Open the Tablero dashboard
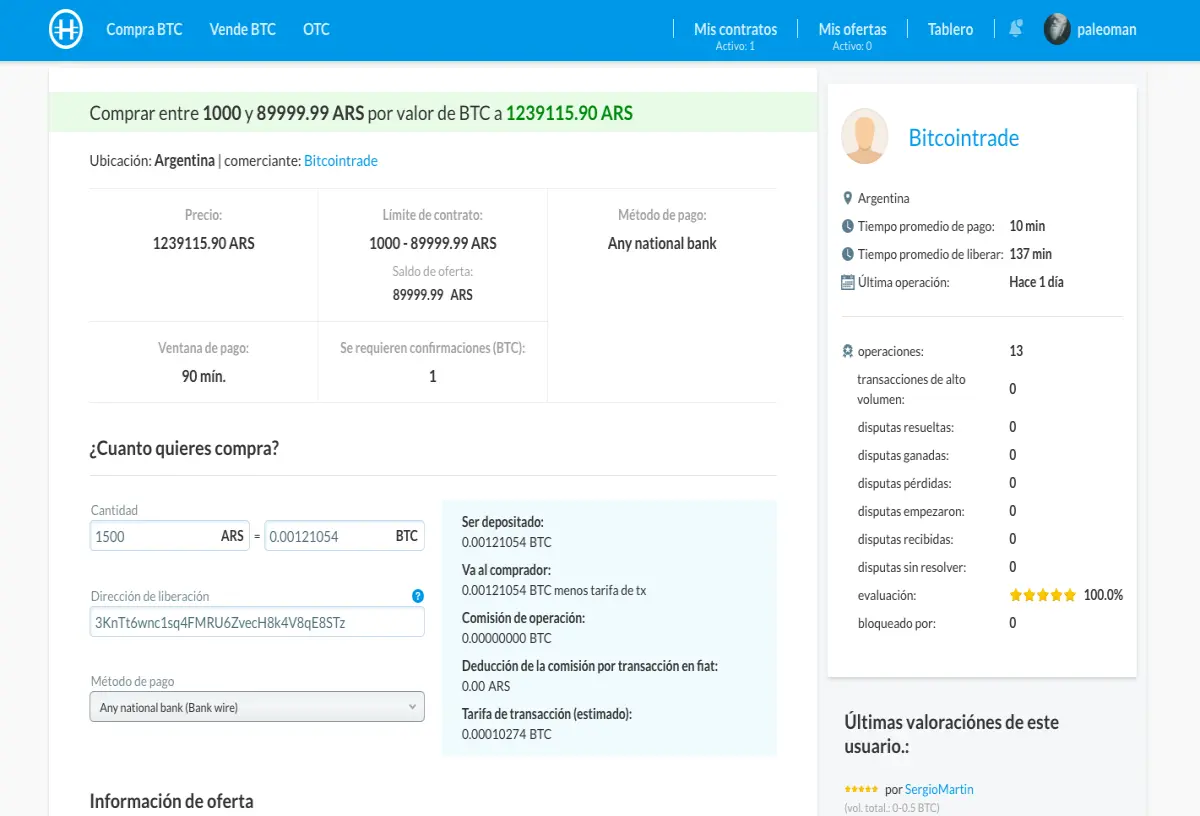The image size is (1200, 816). (x=950, y=29)
